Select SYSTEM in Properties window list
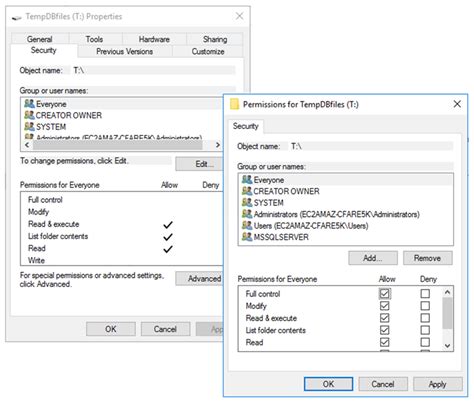 tap(122, 127)
